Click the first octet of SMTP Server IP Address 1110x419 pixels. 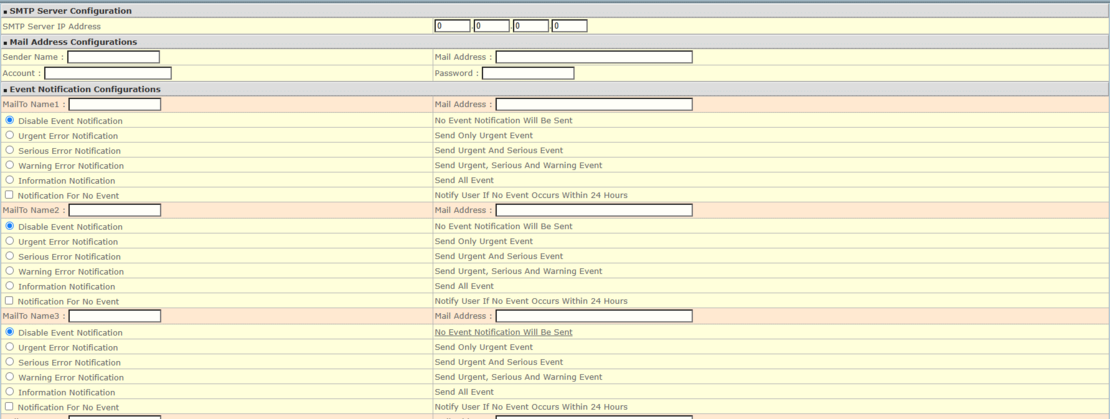(452, 26)
